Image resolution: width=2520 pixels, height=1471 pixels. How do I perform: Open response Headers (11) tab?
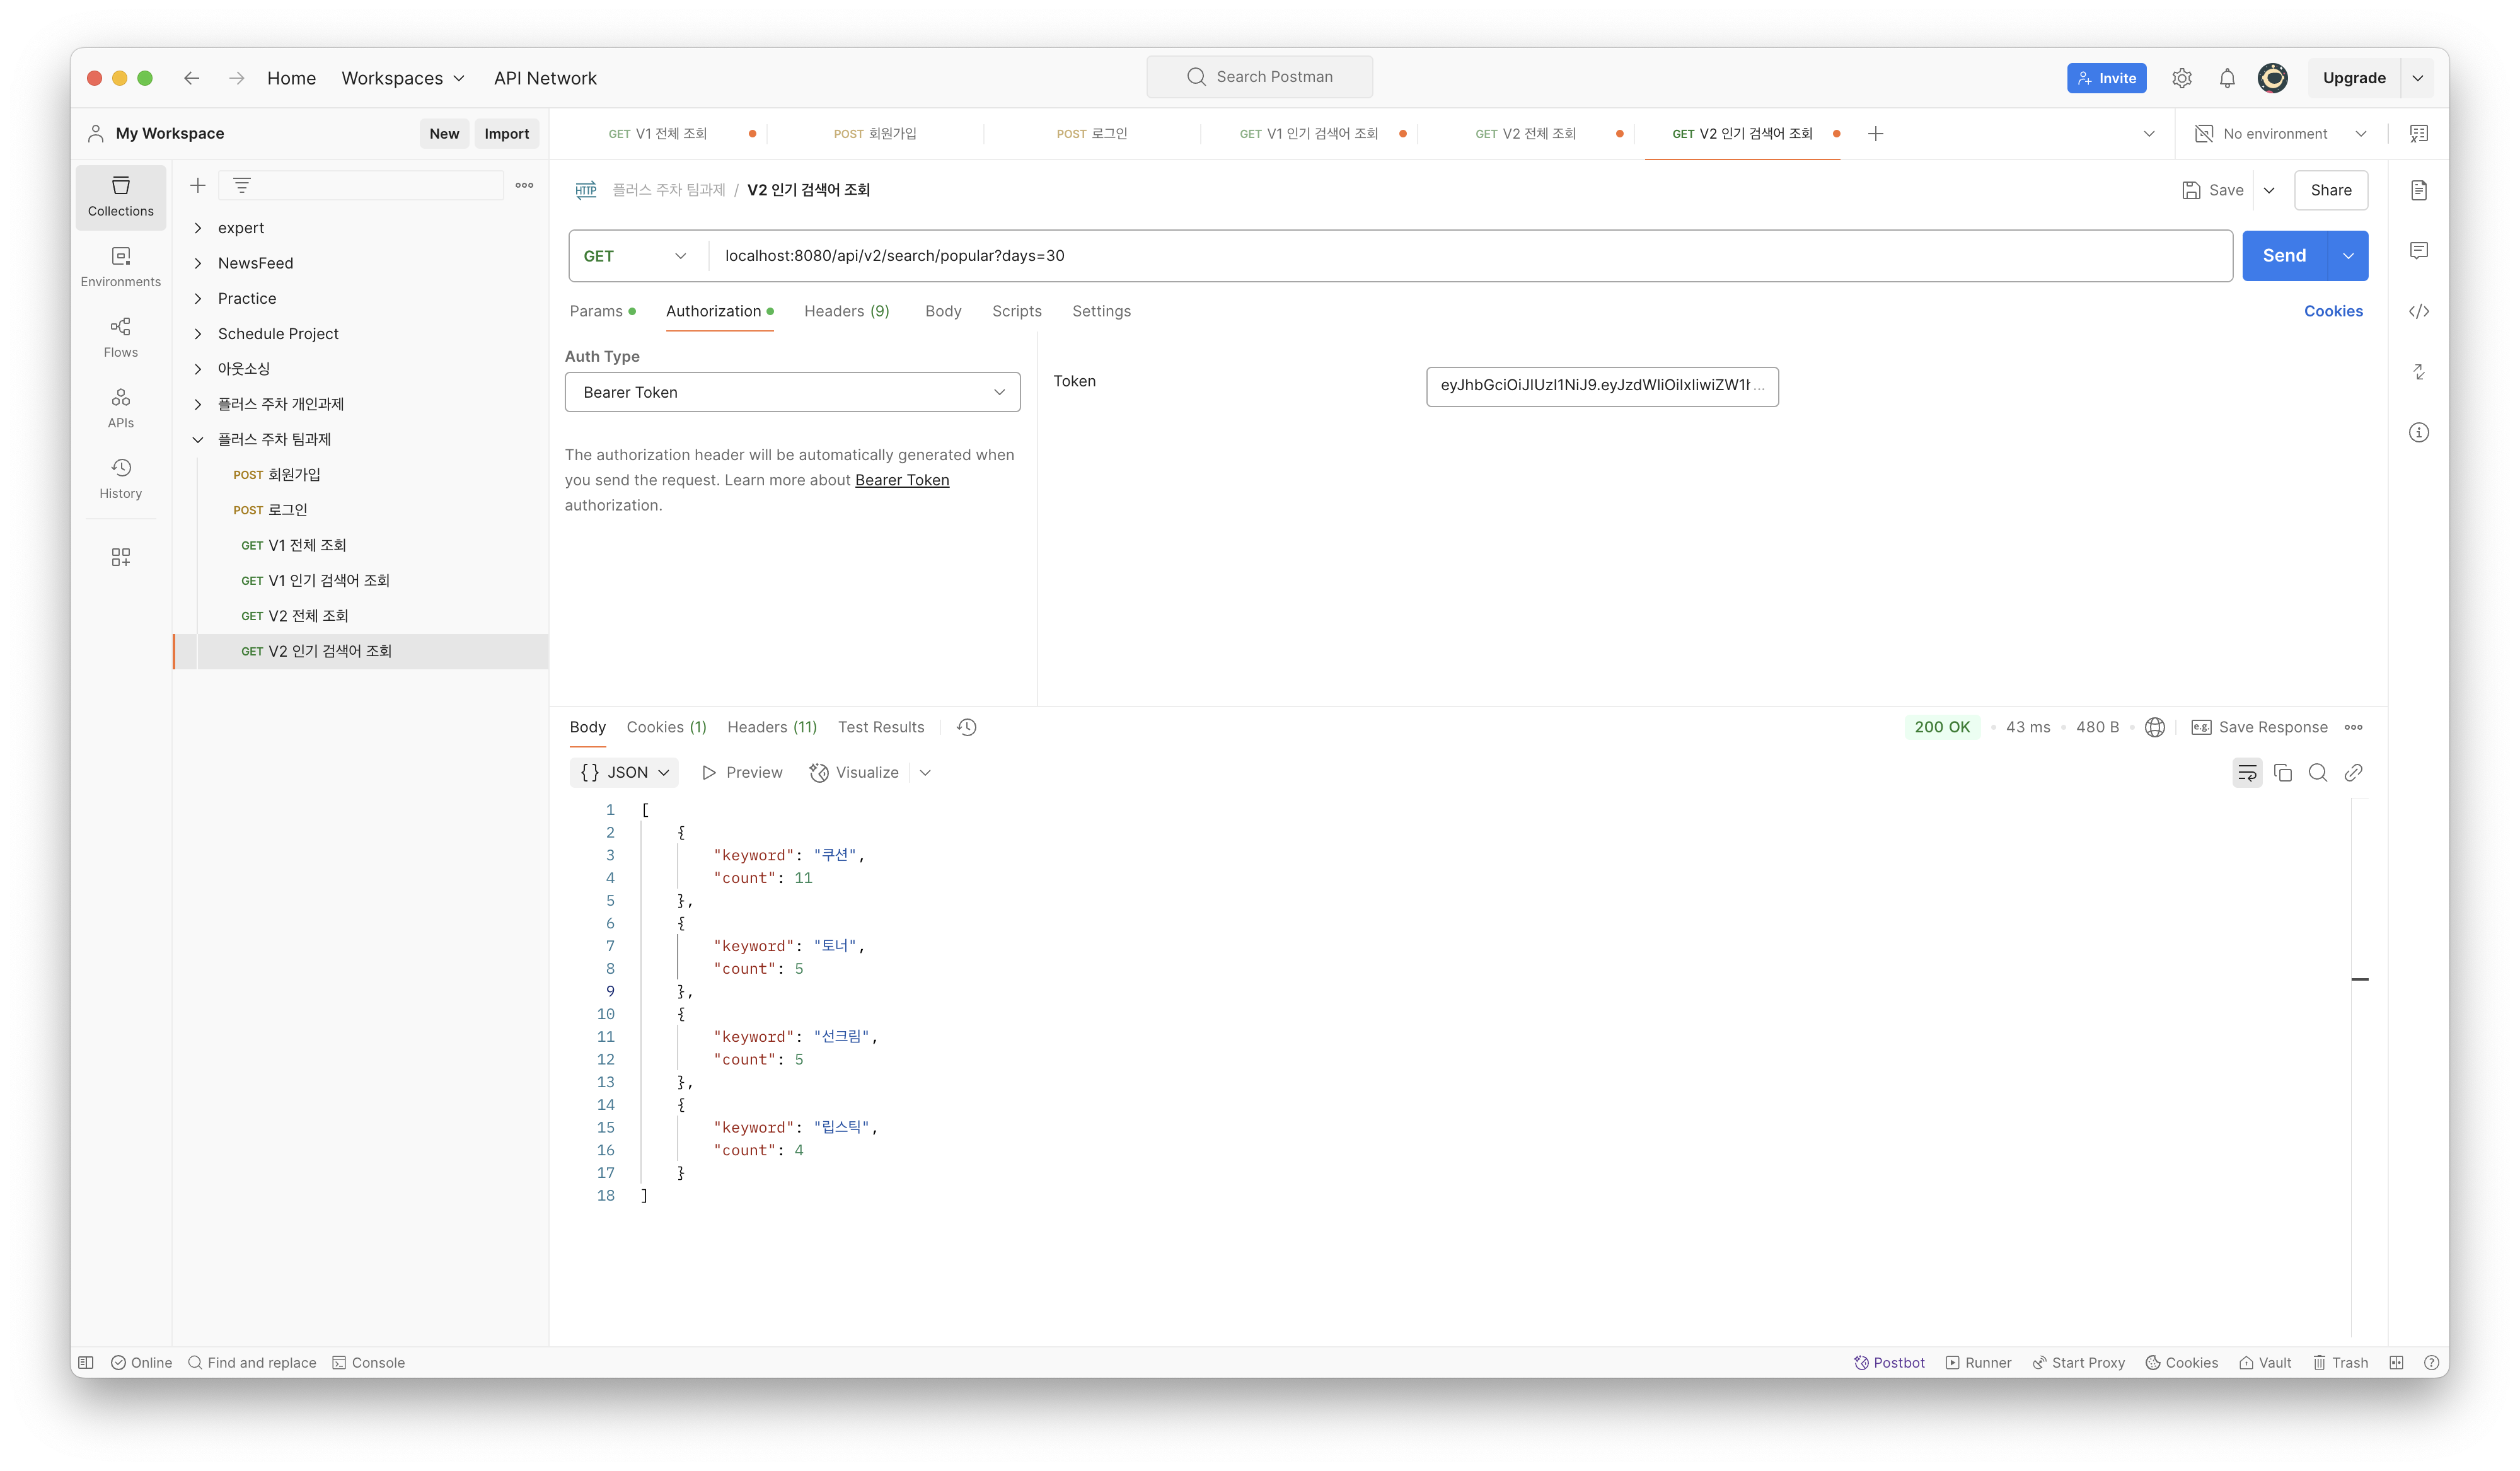click(x=771, y=727)
